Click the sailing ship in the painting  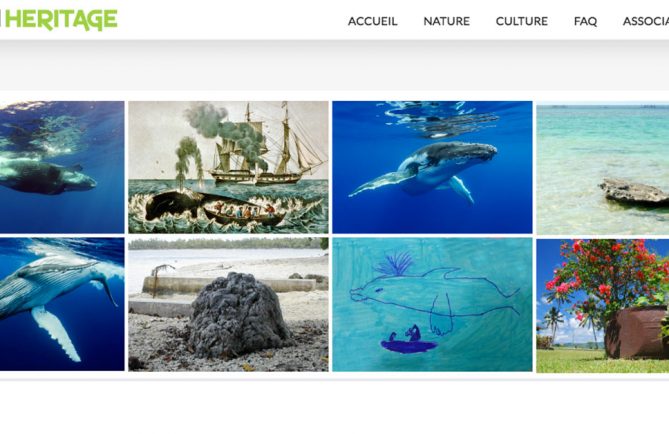pyautogui.click(x=269, y=145)
